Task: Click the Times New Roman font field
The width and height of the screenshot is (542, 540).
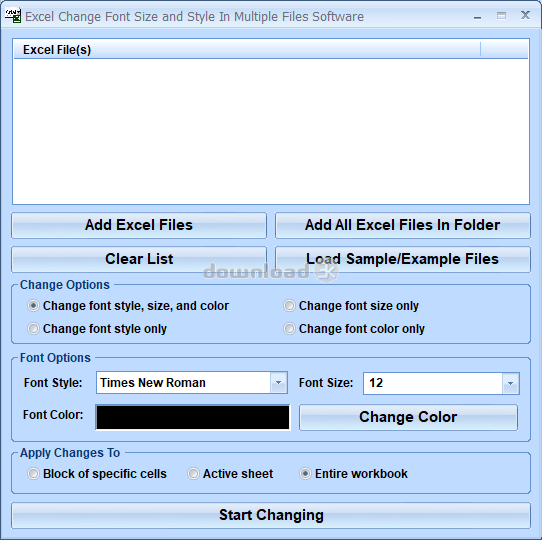Action: tap(183, 383)
